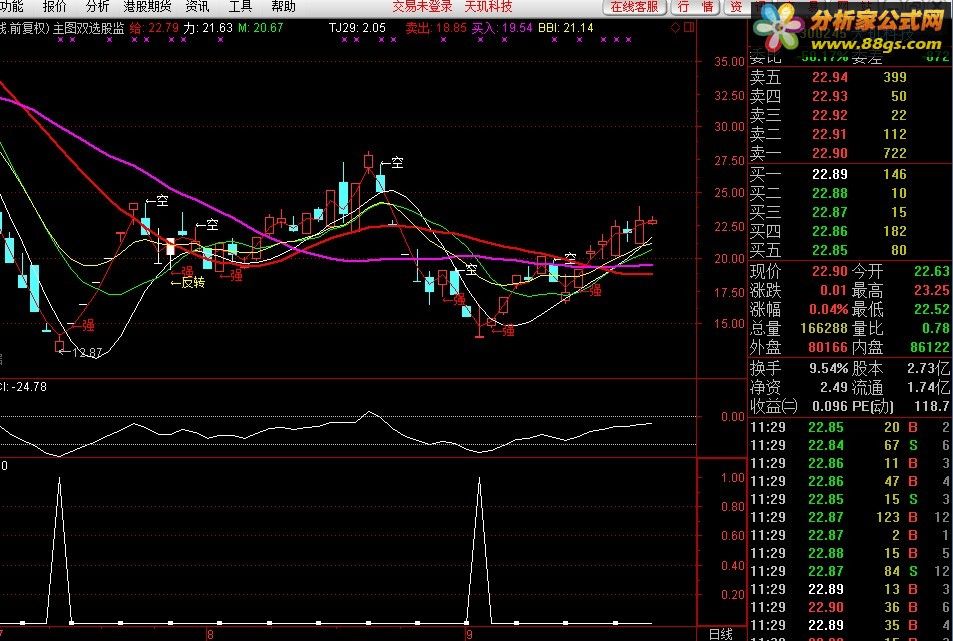
Task: Click the 在线客服 button
Action: (x=635, y=7)
